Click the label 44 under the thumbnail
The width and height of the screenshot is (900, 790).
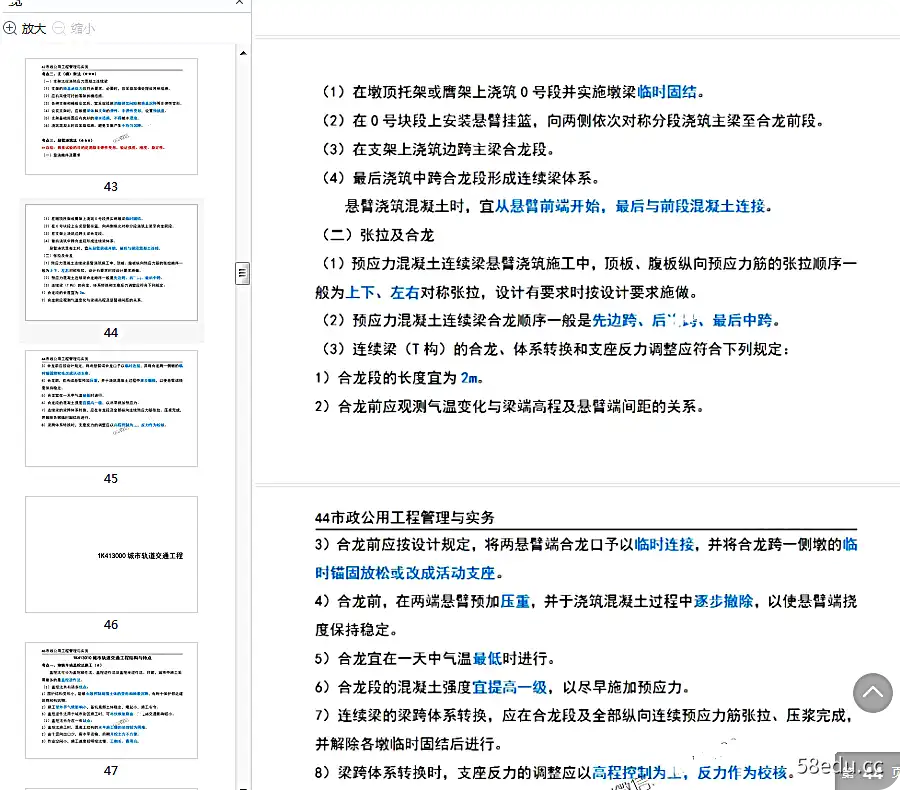[111, 332]
